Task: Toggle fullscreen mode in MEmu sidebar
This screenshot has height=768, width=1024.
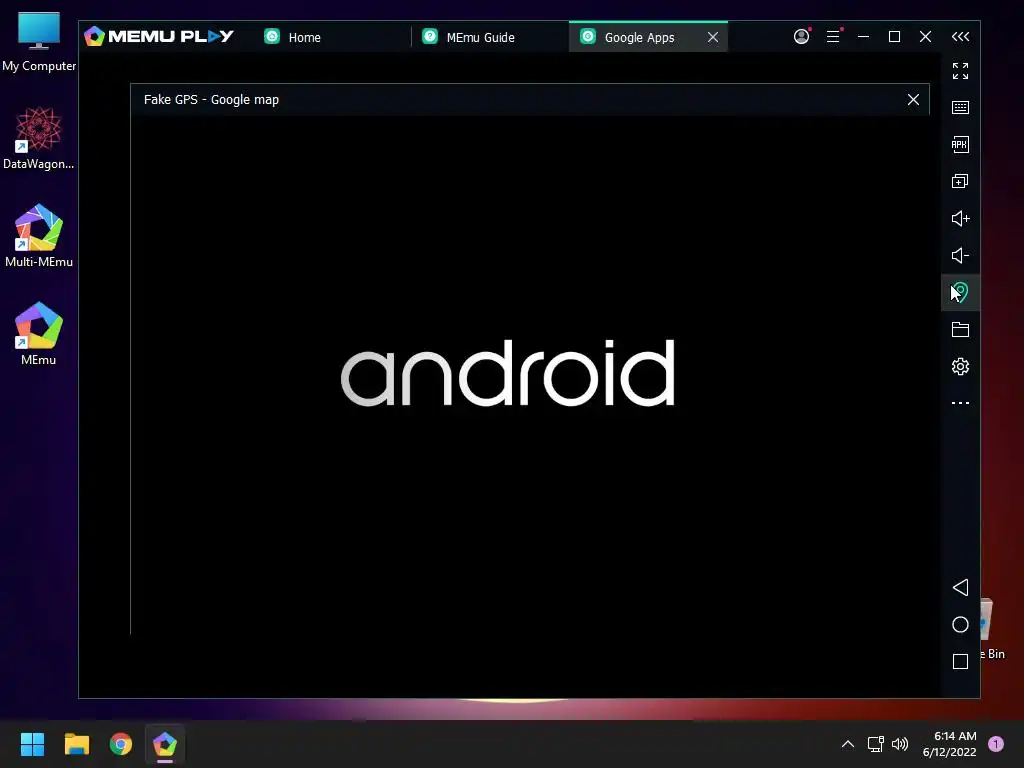Action: (x=960, y=71)
